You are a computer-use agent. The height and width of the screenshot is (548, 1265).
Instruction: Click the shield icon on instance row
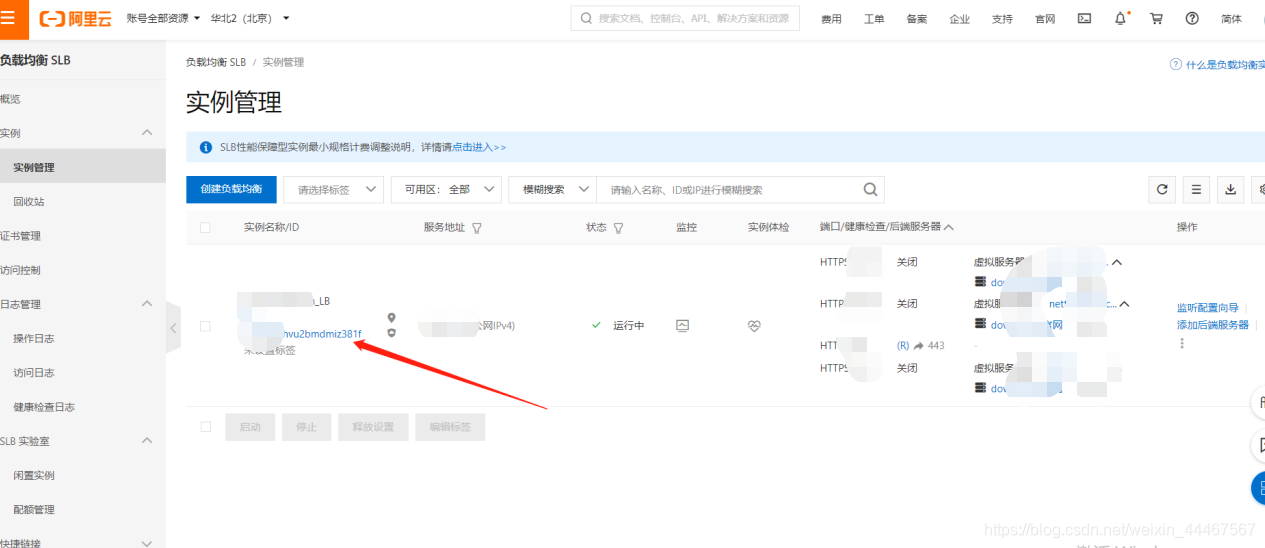tap(391, 332)
